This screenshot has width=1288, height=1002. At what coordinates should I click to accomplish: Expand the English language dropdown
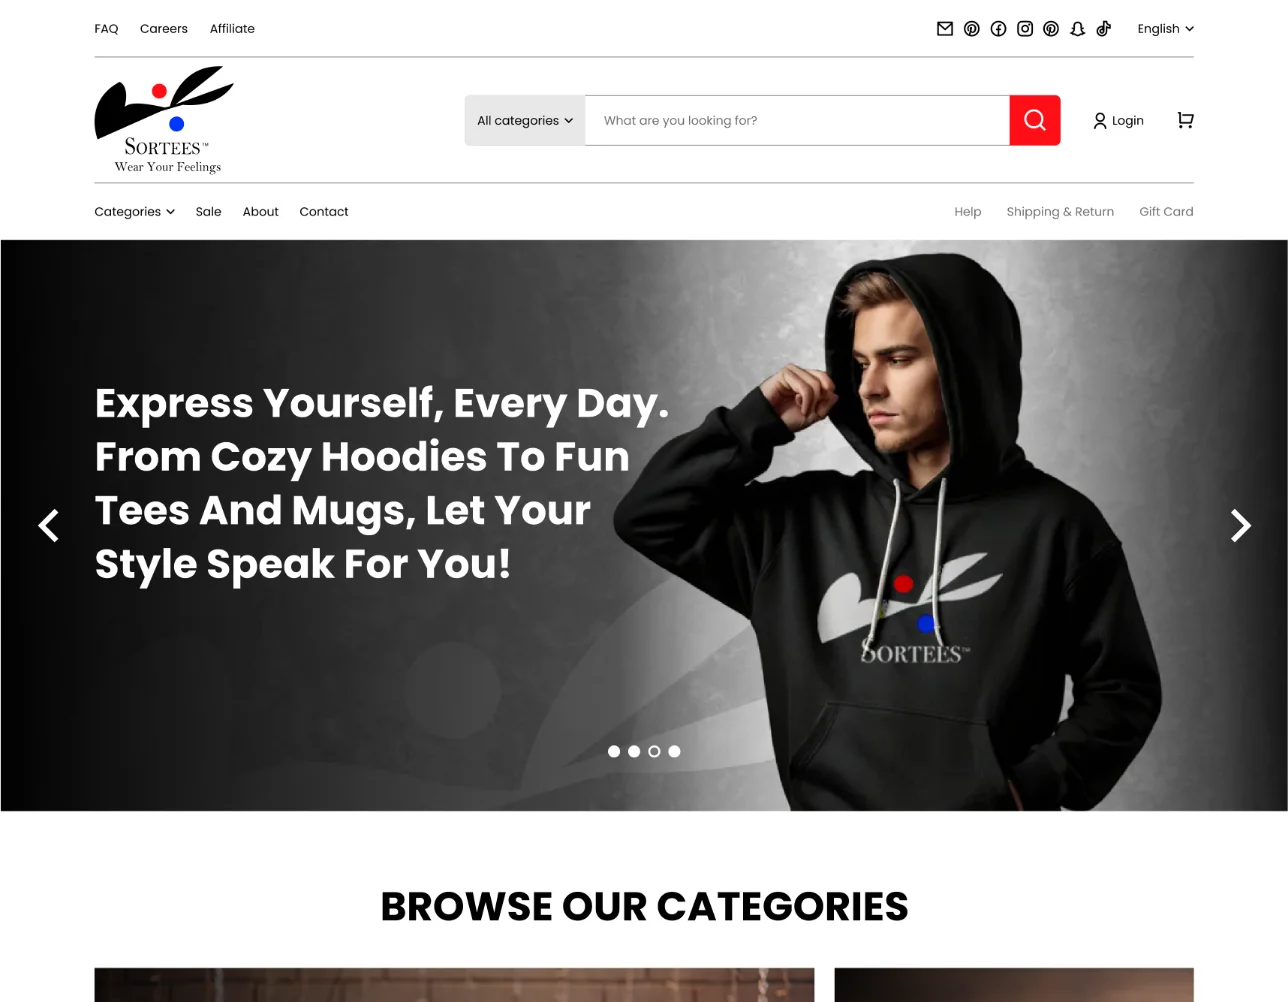1165,29
